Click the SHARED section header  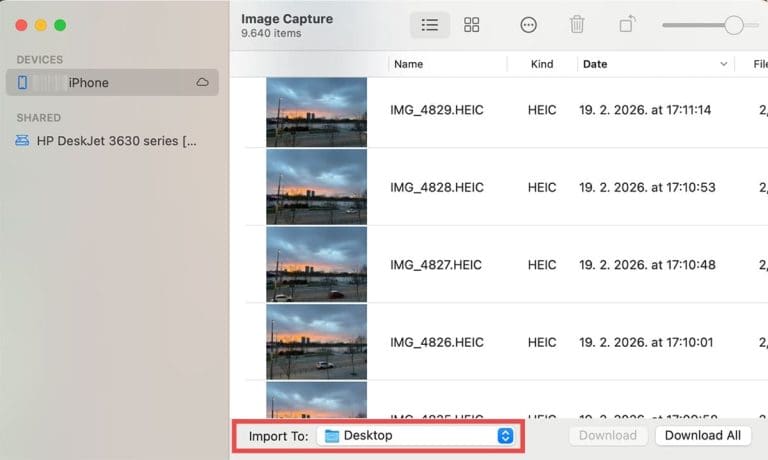point(39,118)
